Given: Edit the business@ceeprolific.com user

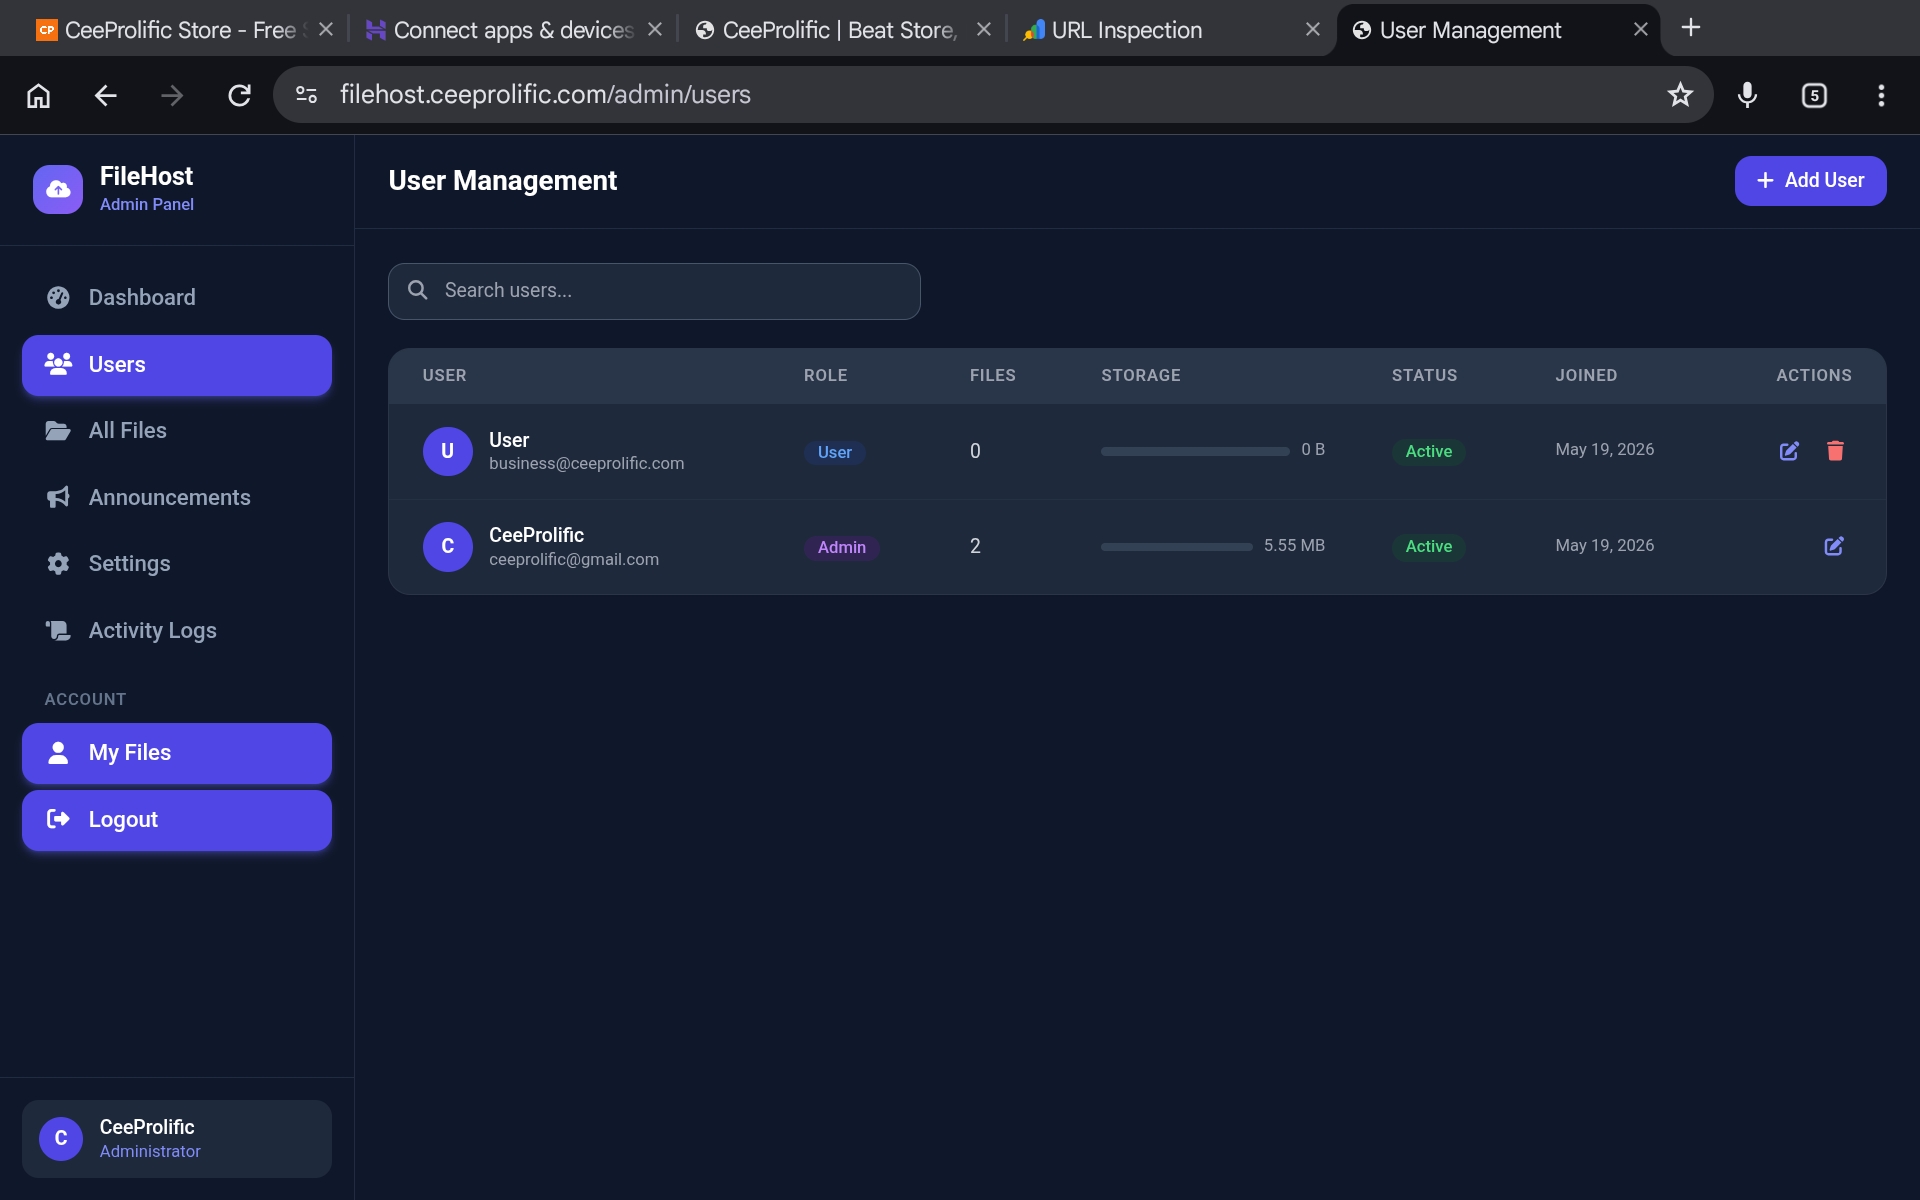Looking at the screenshot, I should pos(1789,451).
